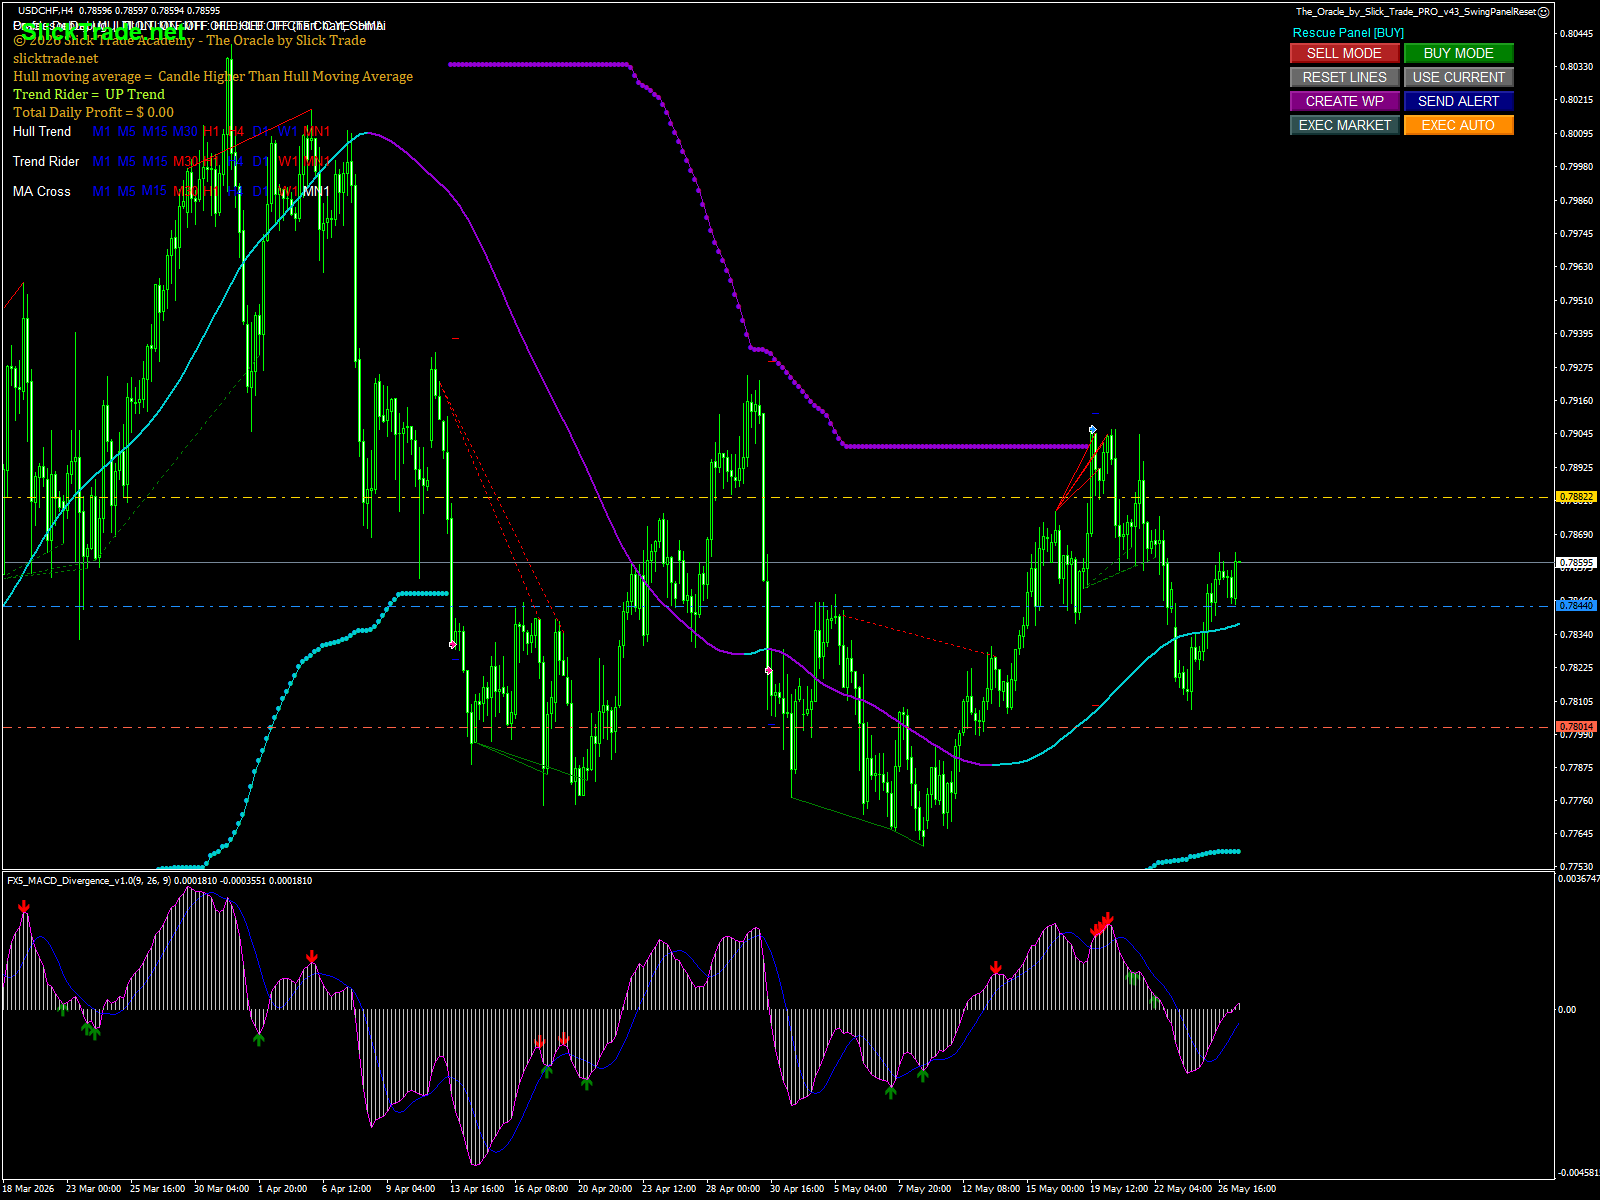1600x1200 pixels.
Task: Click the orange 0.78822 price label
Action: coord(1576,497)
